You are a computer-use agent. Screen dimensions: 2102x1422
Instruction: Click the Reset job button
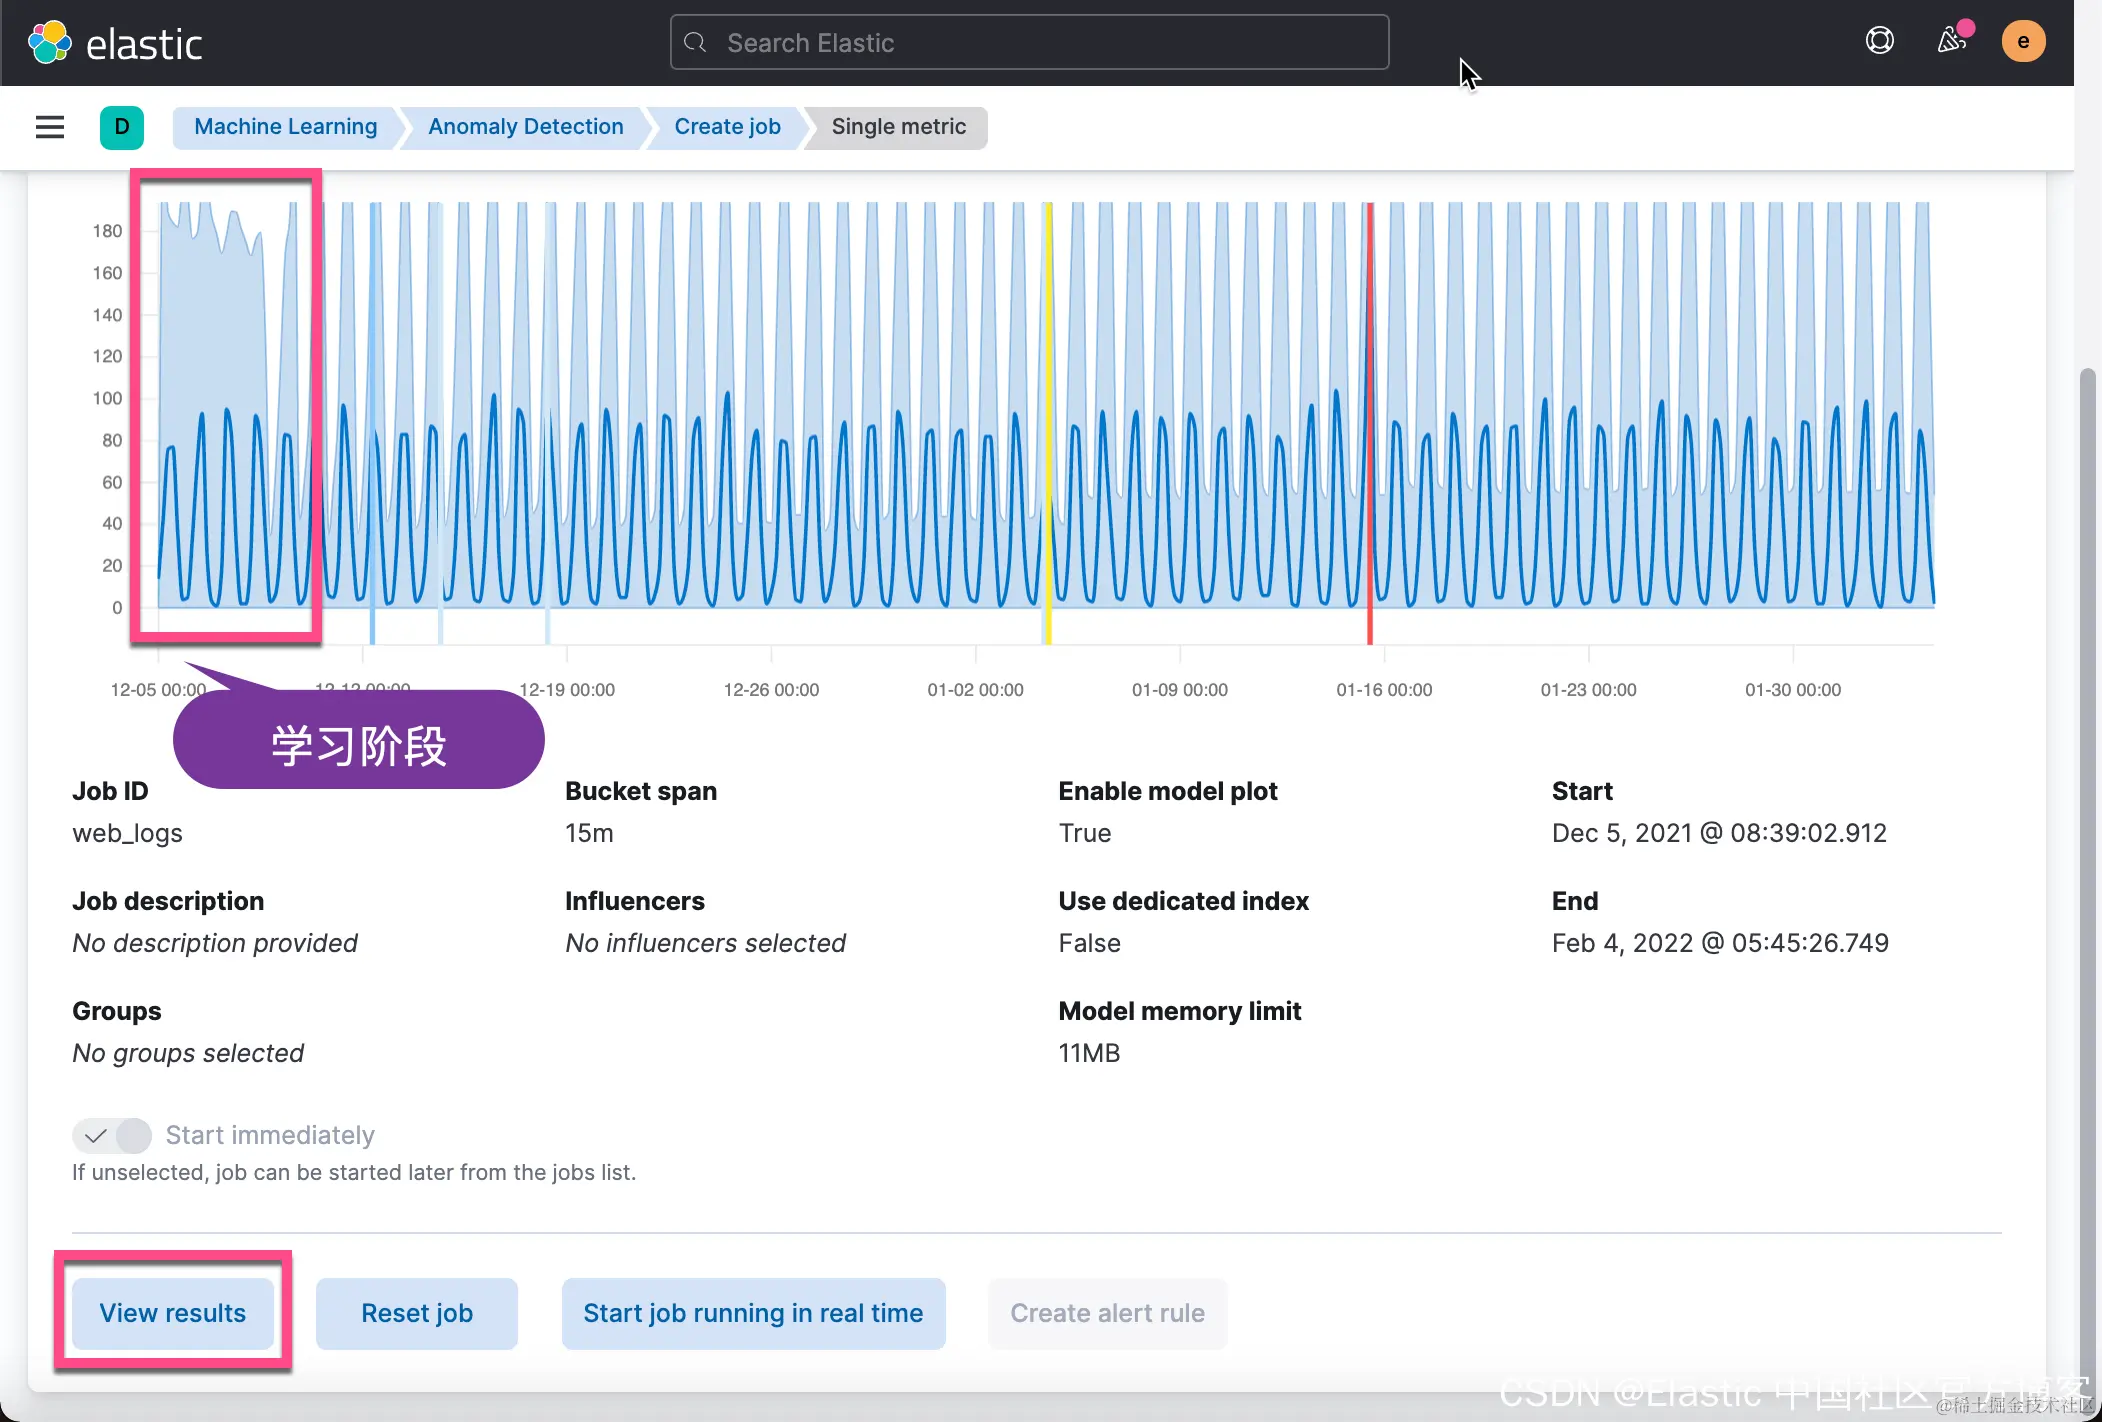pos(417,1313)
